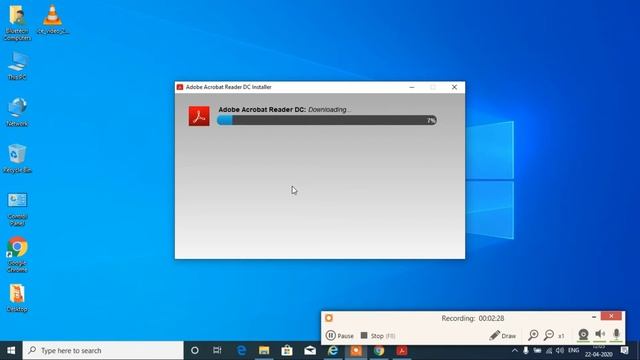This screenshot has height=360, width=640.
Task: Activate the Draw pencil tool in recorder
Action: (x=502, y=336)
